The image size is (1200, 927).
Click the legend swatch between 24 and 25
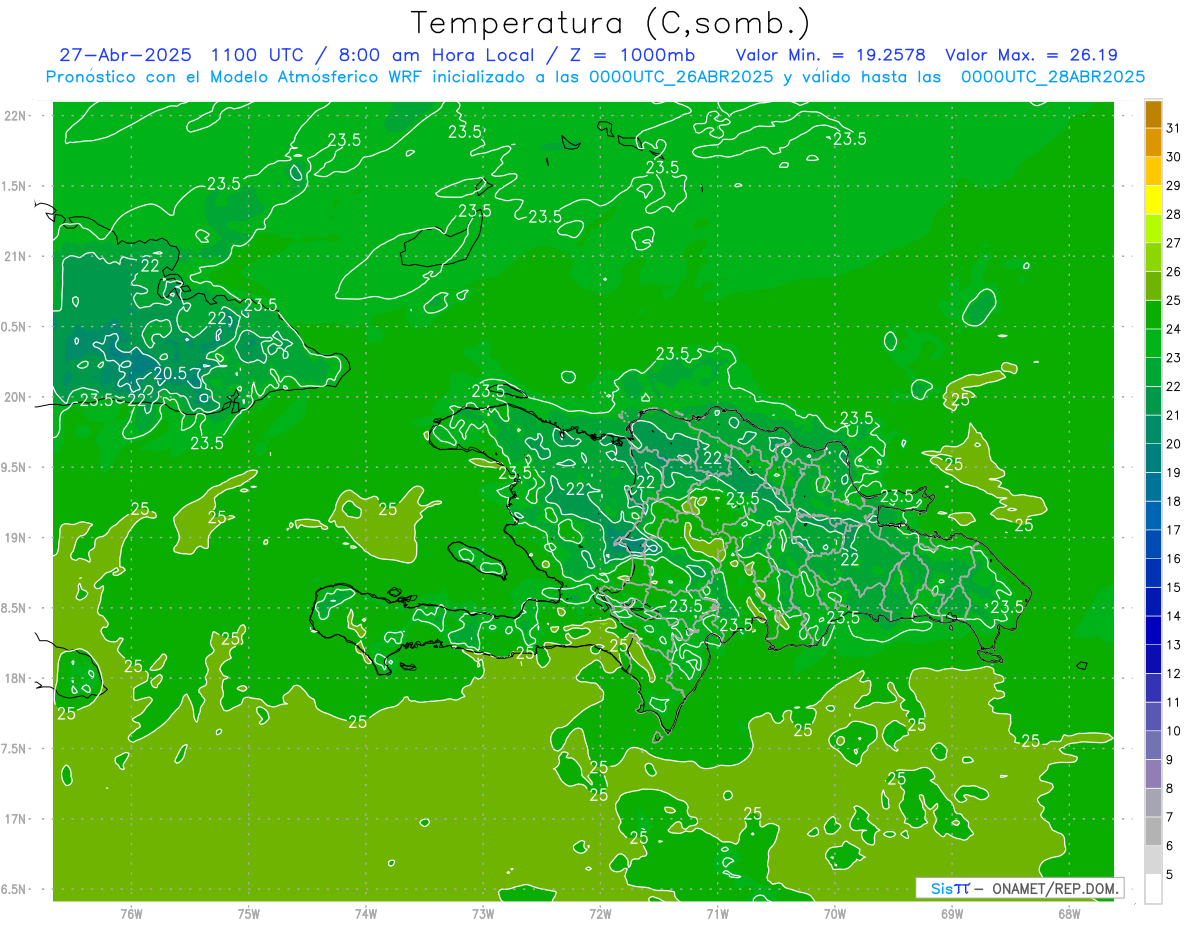(x=1153, y=315)
